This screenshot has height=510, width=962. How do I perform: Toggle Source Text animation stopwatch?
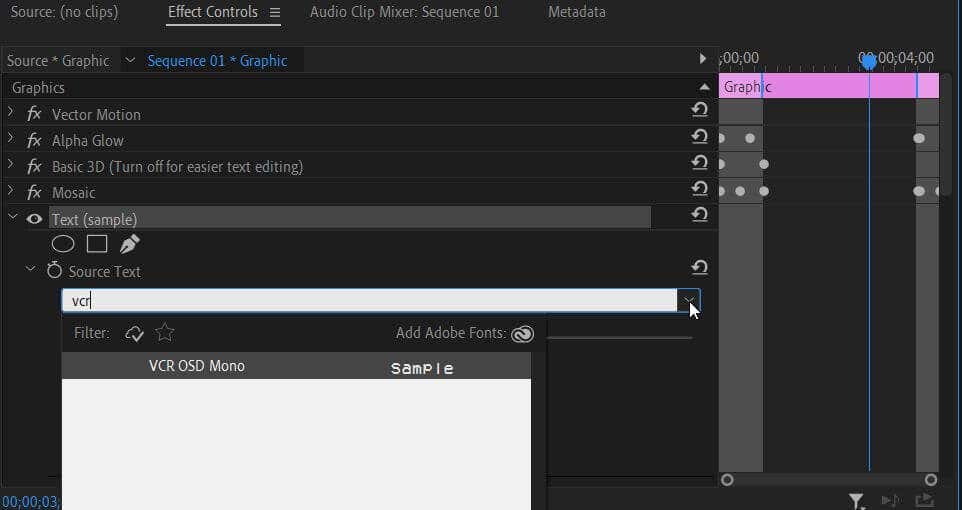pyautogui.click(x=54, y=271)
